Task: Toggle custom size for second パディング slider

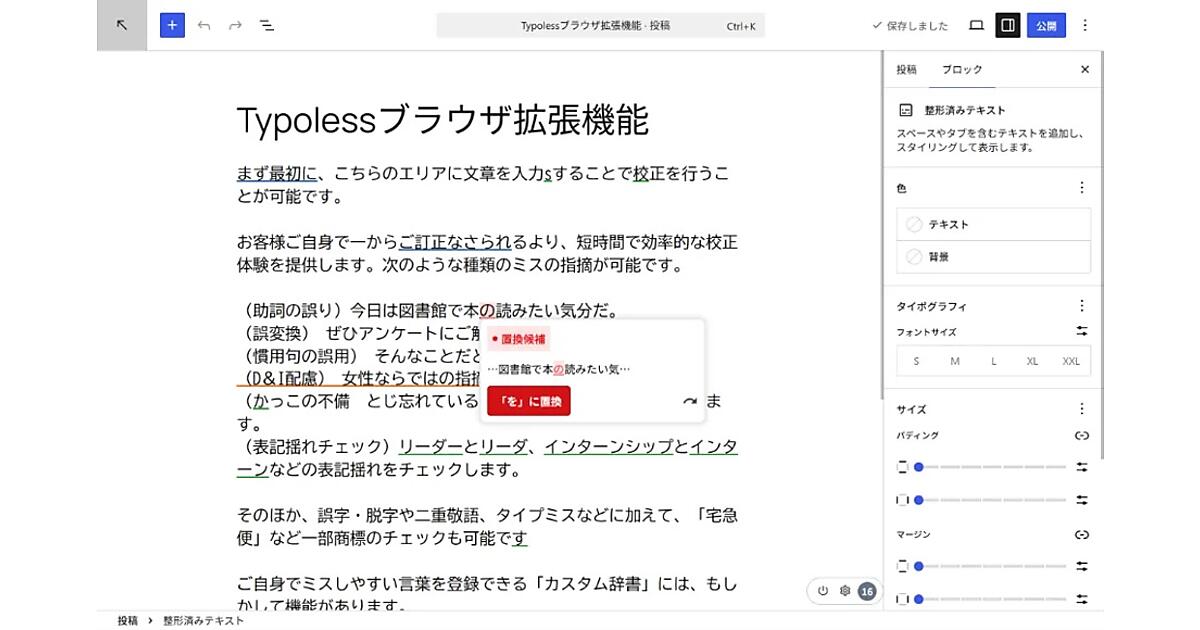Action: pyautogui.click(x=1081, y=500)
